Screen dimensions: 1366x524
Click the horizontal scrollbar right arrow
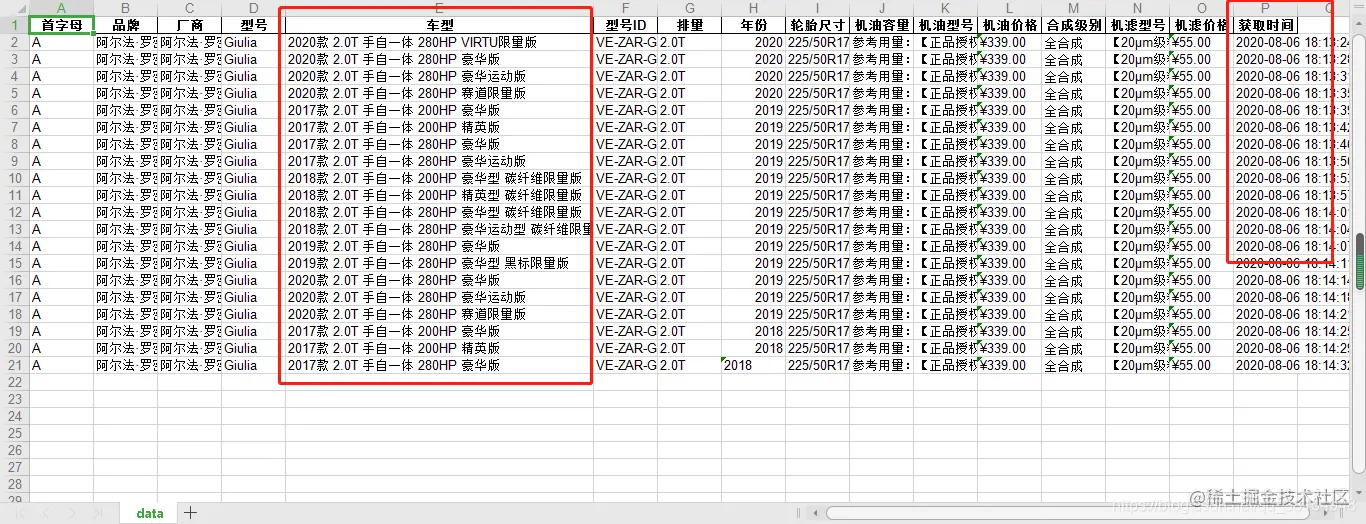click(x=1328, y=512)
